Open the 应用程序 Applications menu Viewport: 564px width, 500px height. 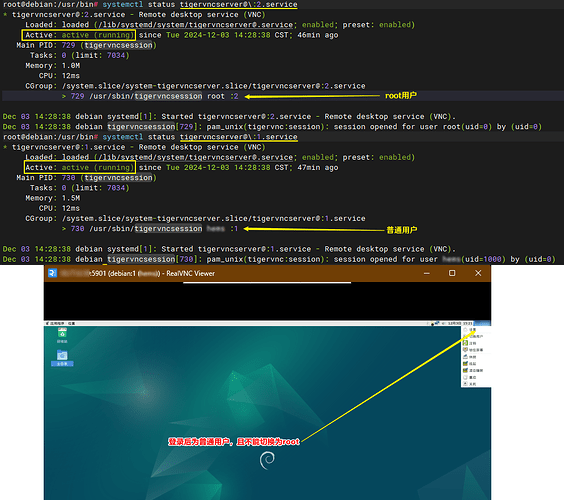(56, 323)
